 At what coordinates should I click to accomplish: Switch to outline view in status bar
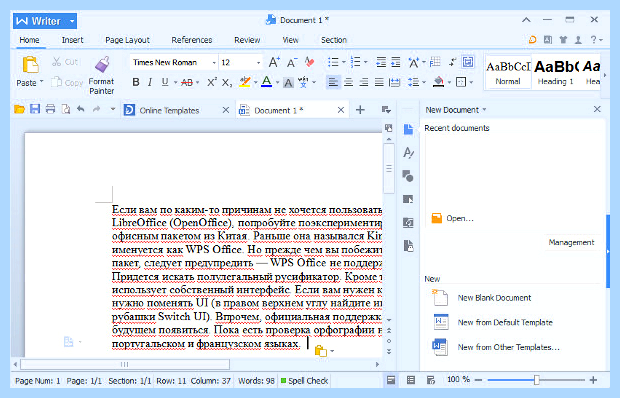411,380
